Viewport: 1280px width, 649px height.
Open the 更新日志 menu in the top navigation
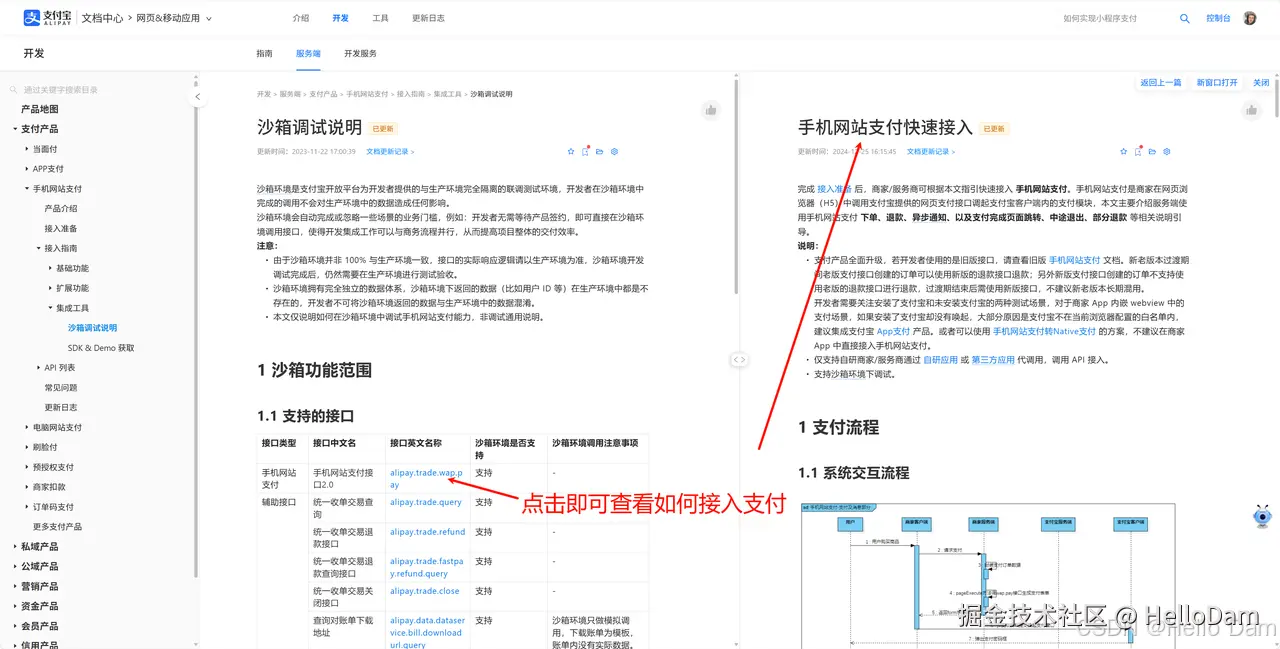428,17
